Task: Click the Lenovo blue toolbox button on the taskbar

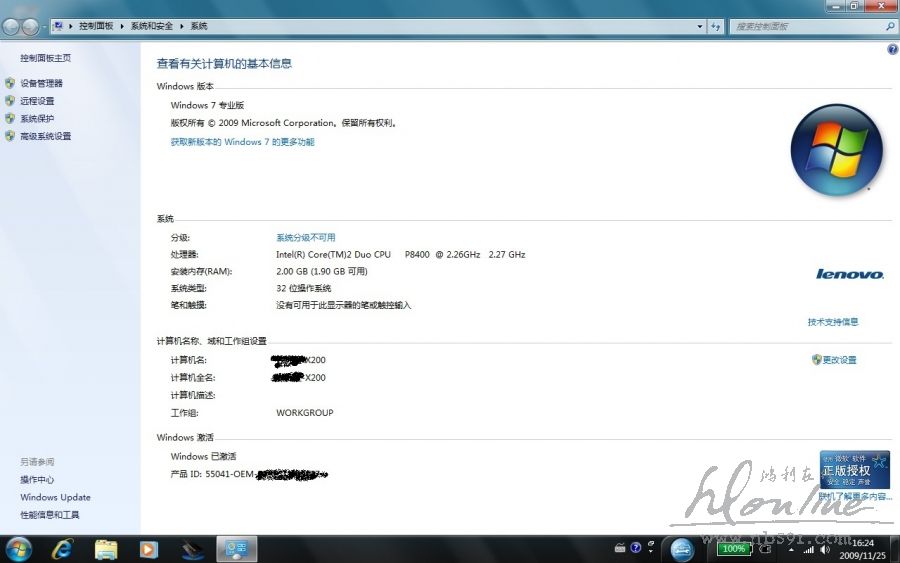Action: click(x=681, y=549)
